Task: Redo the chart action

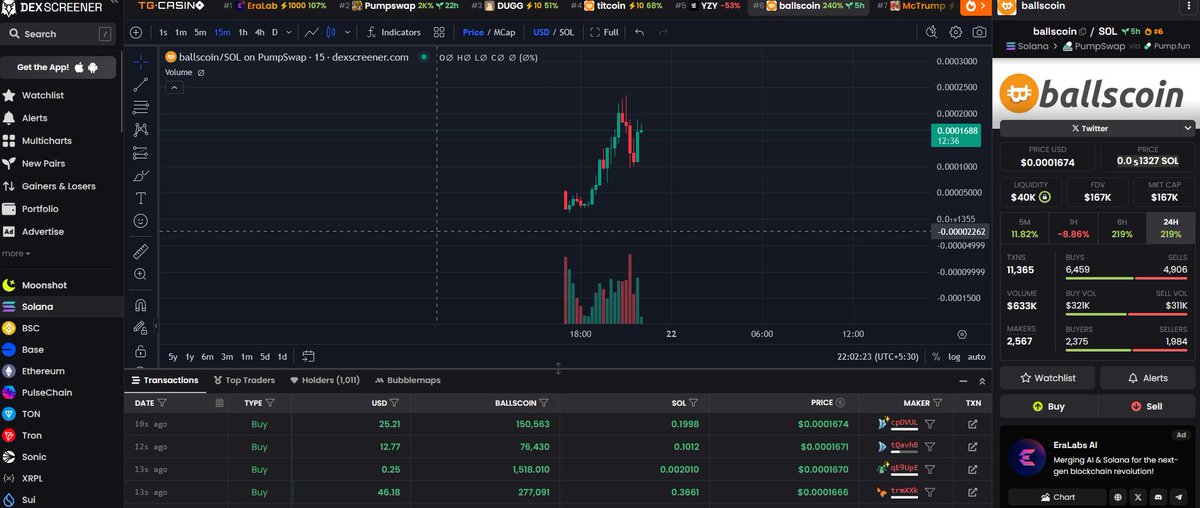Action: tap(665, 32)
